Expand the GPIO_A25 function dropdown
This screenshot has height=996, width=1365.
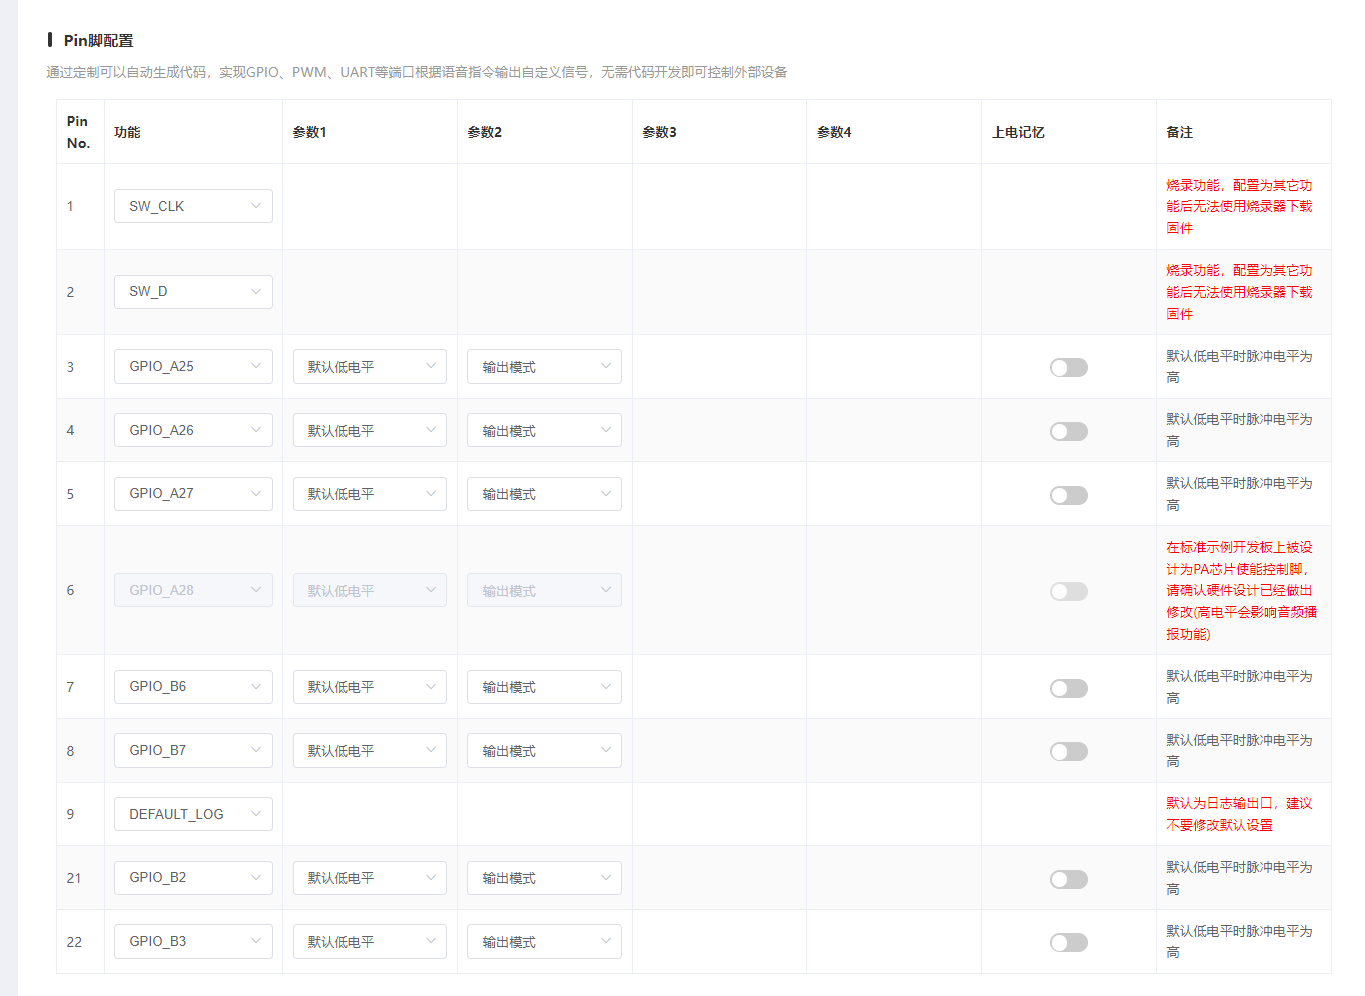(x=193, y=367)
